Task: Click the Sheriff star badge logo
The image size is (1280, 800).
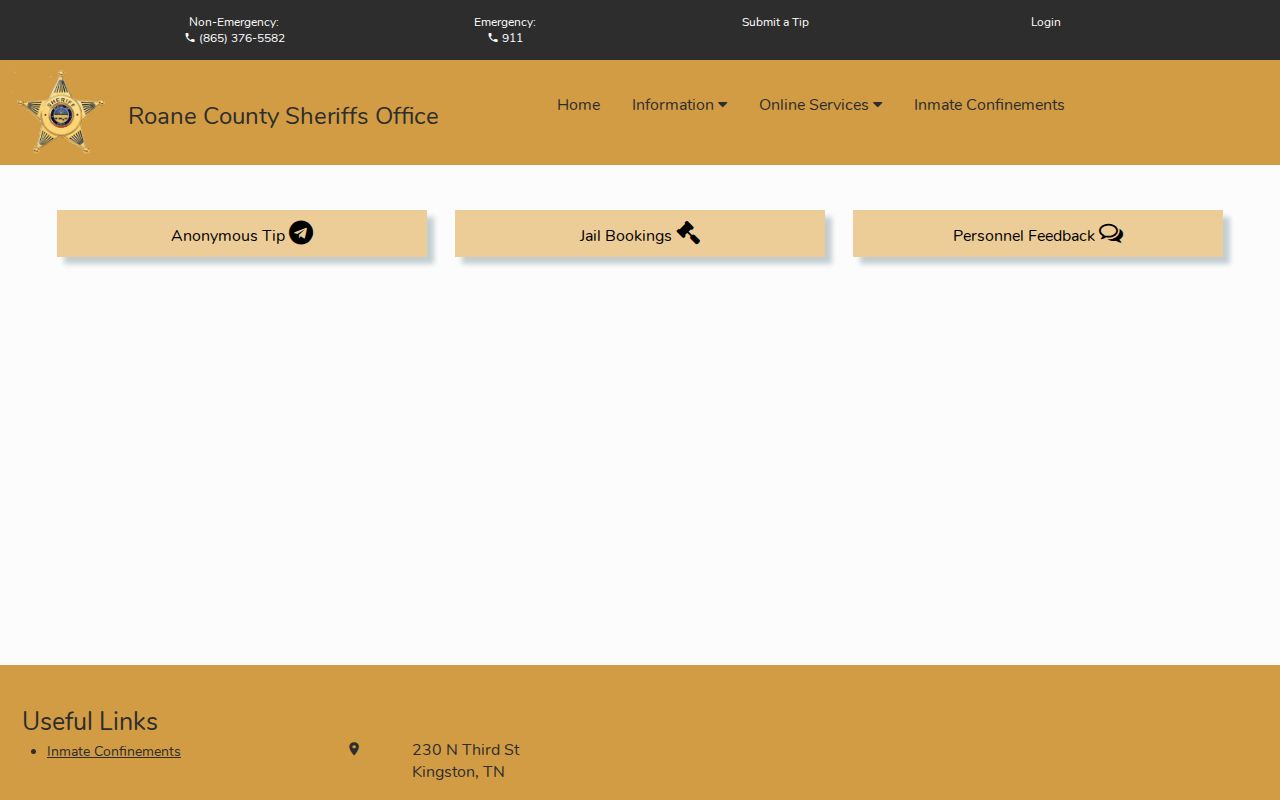Action: click(x=60, y=112)
